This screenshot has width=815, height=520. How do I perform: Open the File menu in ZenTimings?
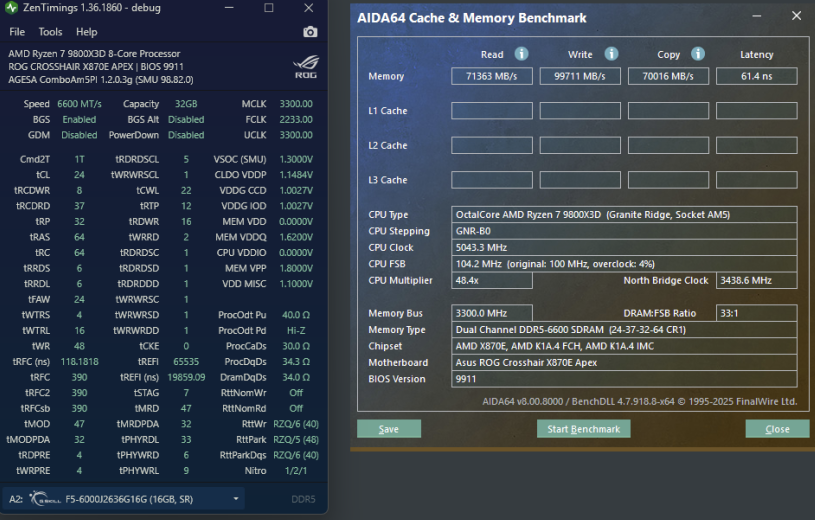(x=17, y=32)
